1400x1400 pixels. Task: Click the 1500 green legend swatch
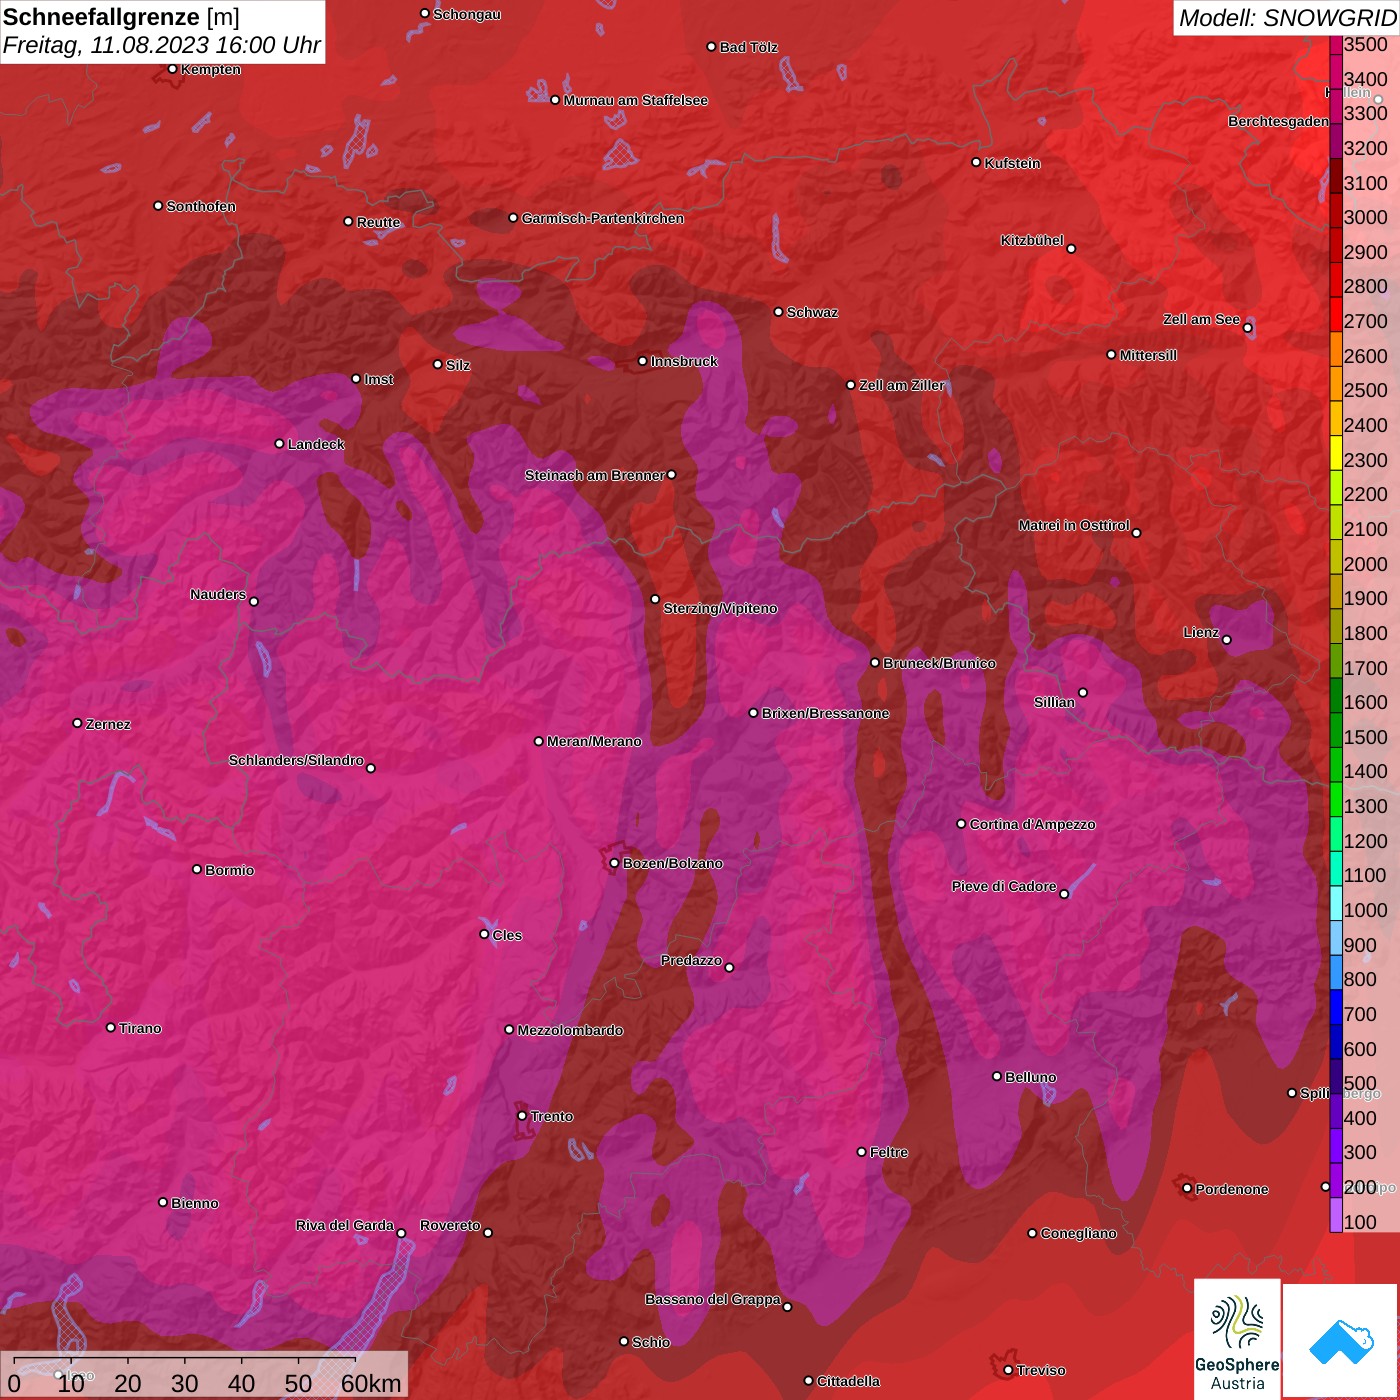[x=1335, y=730]
